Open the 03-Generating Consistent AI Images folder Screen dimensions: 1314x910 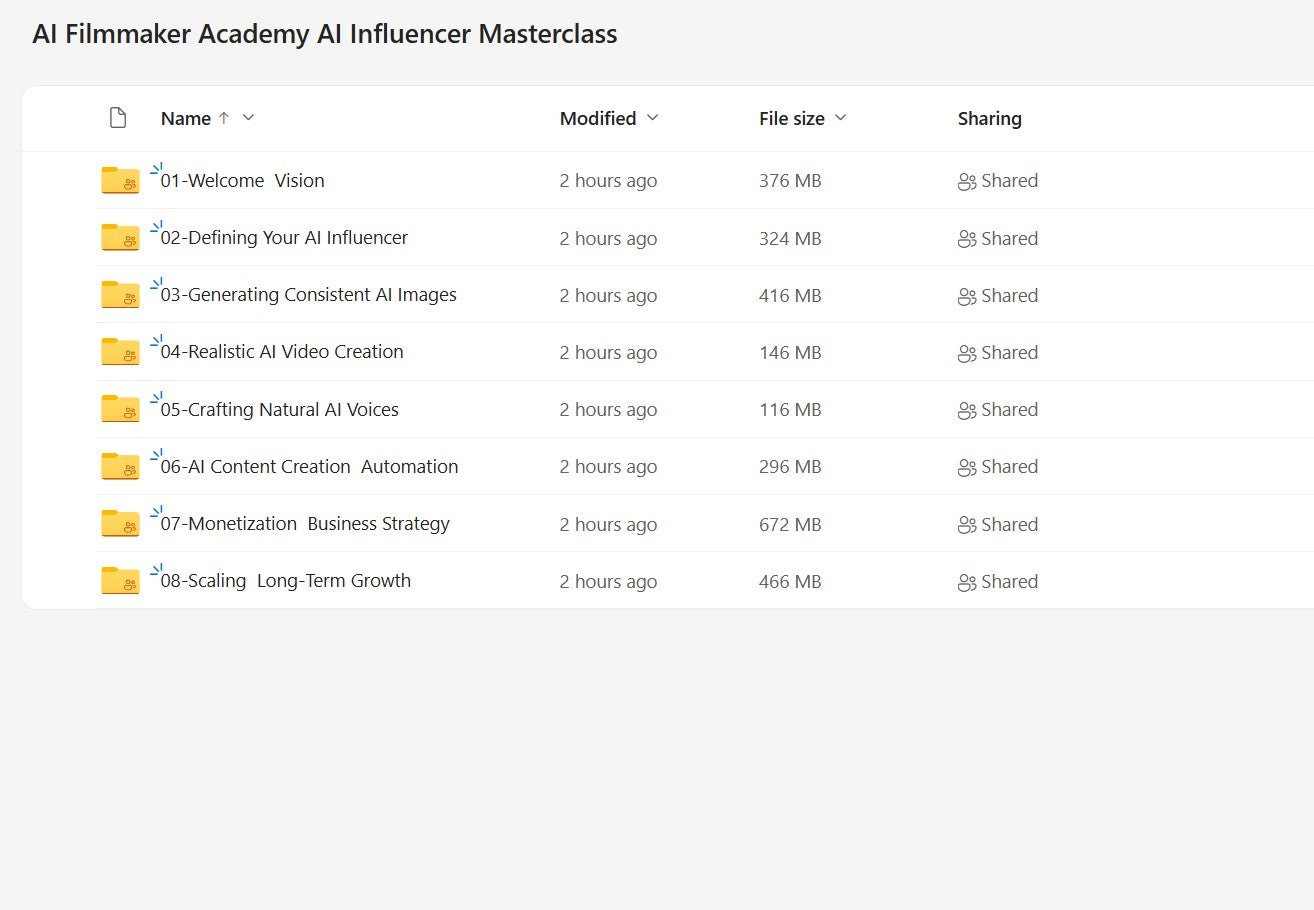click(x=308, y=295)
